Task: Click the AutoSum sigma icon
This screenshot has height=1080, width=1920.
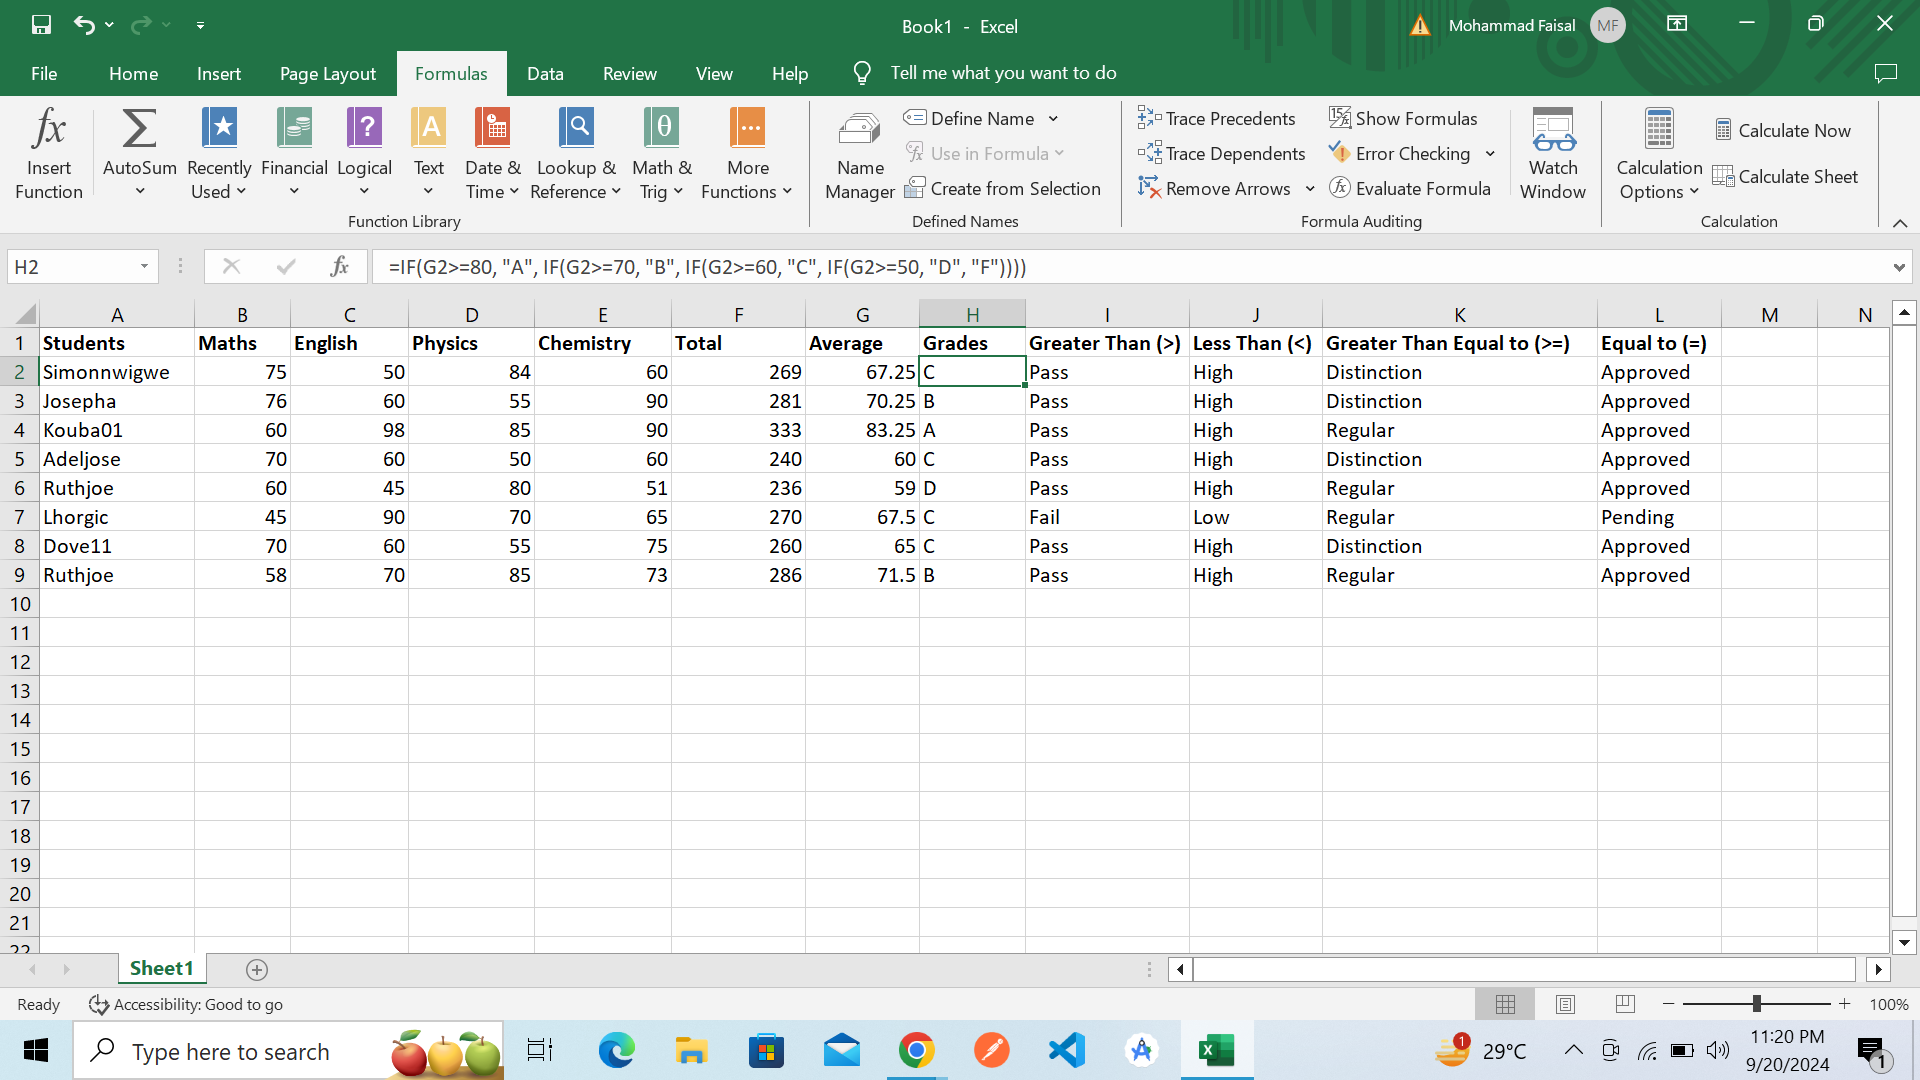Action: [139, 130]
